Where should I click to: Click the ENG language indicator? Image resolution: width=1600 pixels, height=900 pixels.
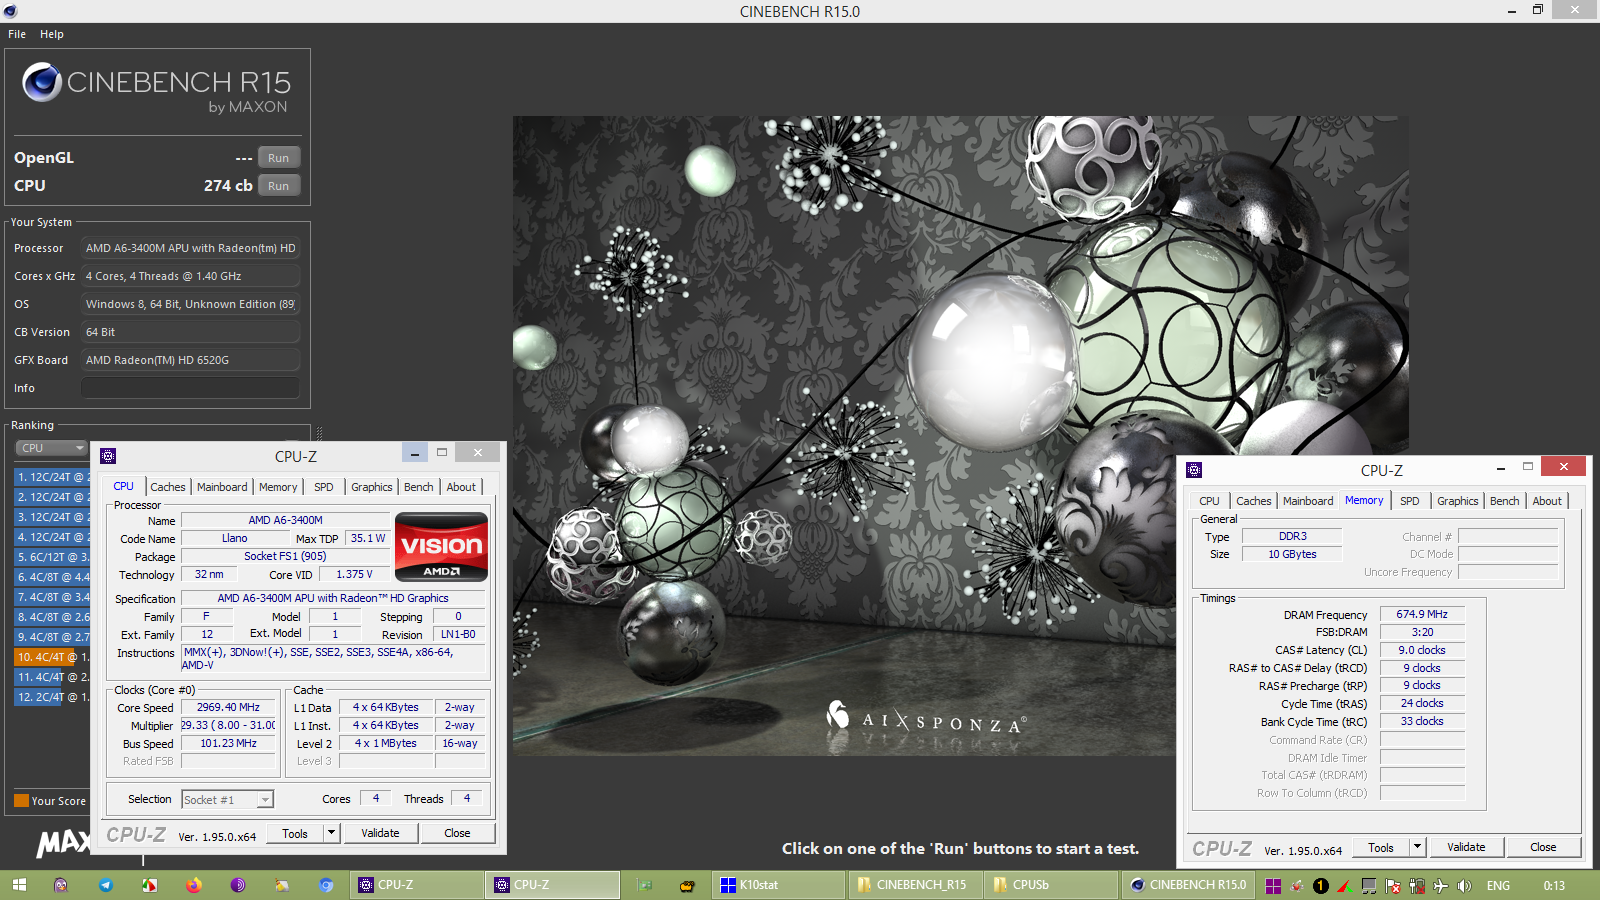tap(1498, 886)
